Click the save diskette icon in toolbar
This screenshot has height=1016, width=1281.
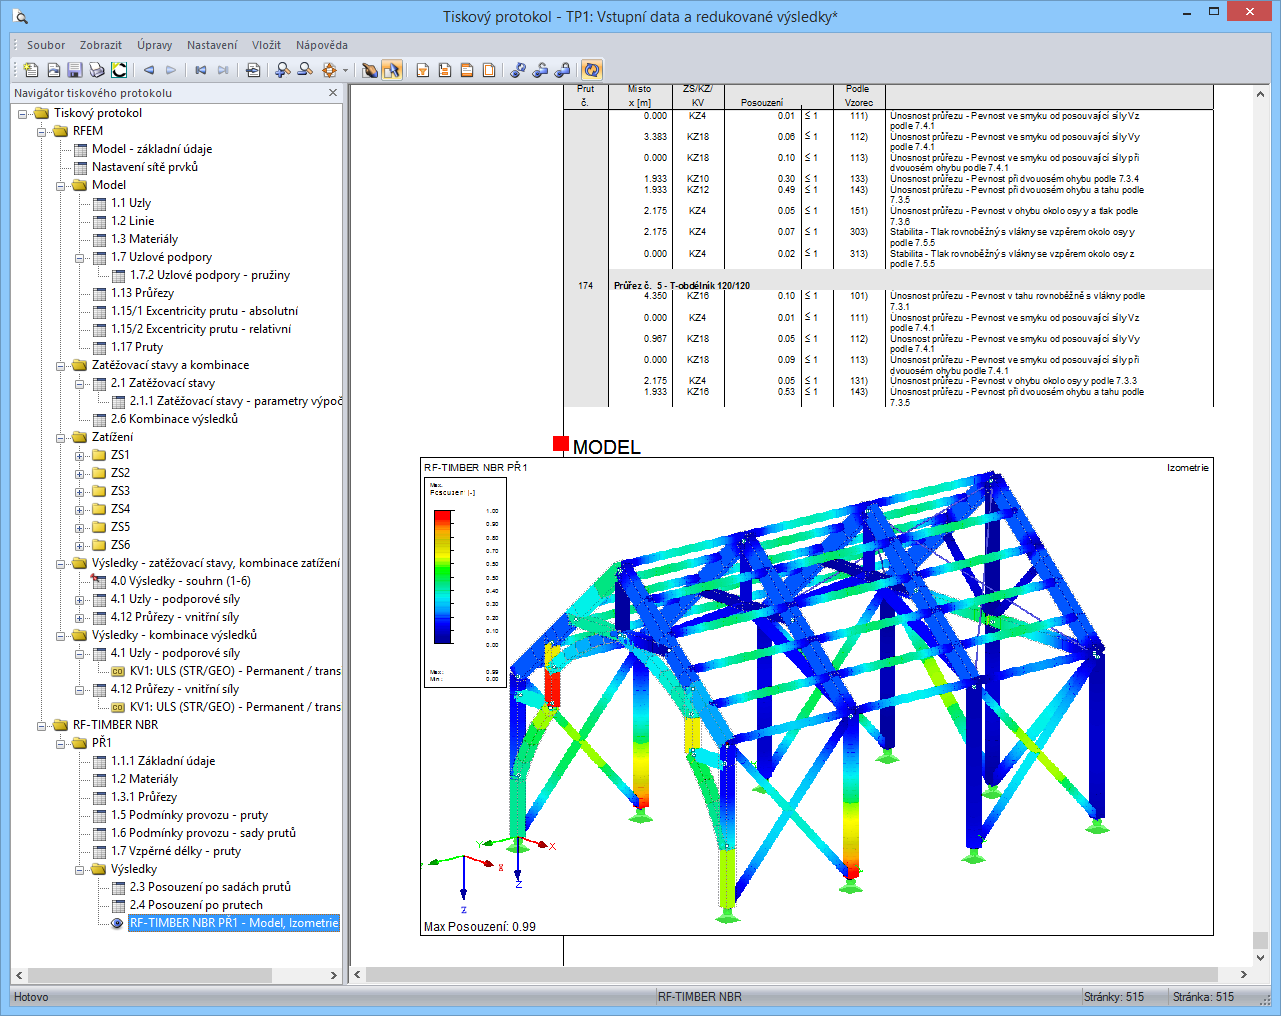click(75, 70)
